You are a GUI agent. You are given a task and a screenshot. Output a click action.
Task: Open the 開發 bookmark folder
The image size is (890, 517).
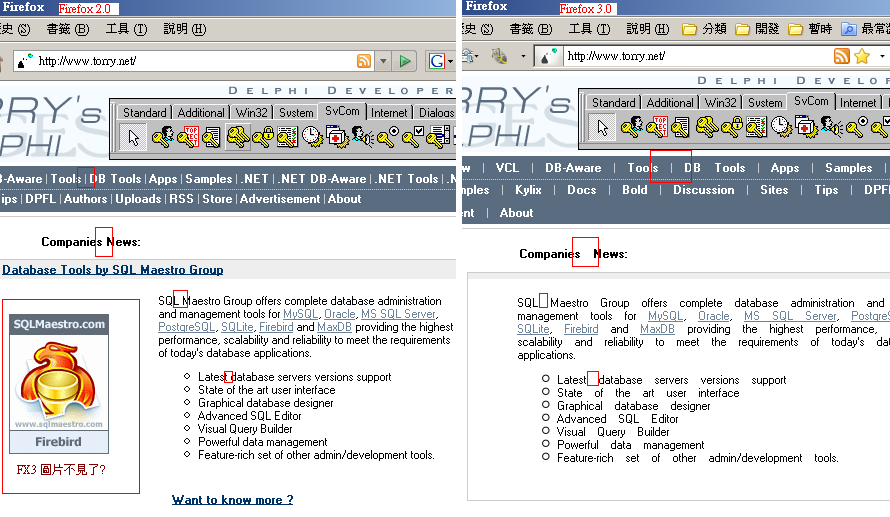coord(757,29)
